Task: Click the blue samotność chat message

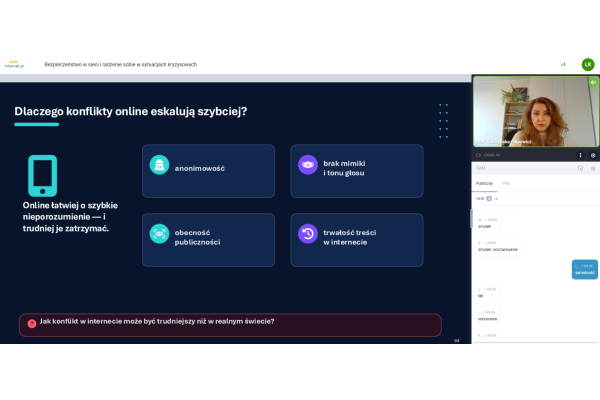Action: pos(584,271)
